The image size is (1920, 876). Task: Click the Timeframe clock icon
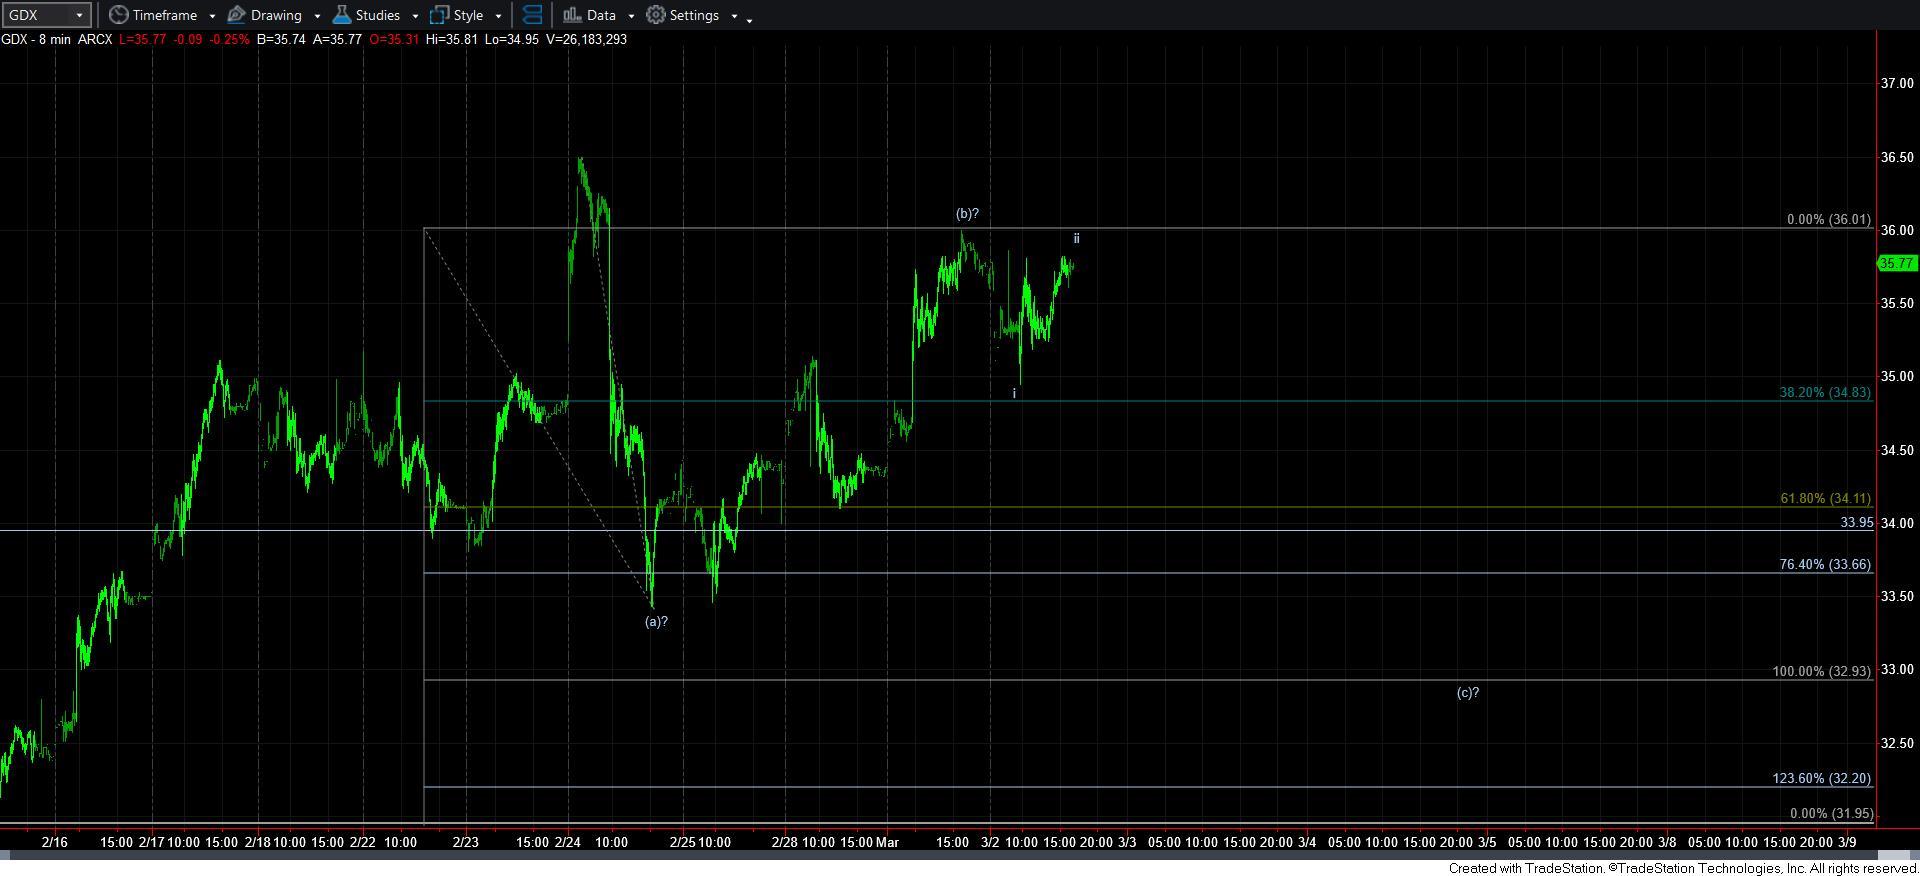pos(118,15)
